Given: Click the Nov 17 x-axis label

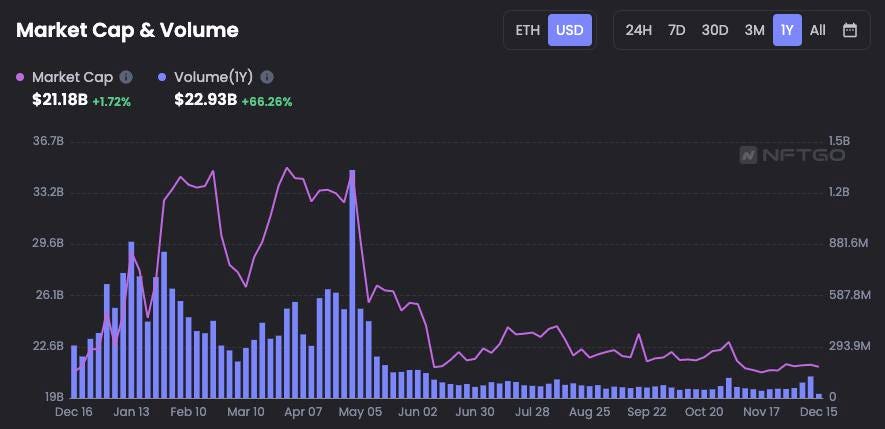Looking at the screenshot, I should [x=761, y=412].
